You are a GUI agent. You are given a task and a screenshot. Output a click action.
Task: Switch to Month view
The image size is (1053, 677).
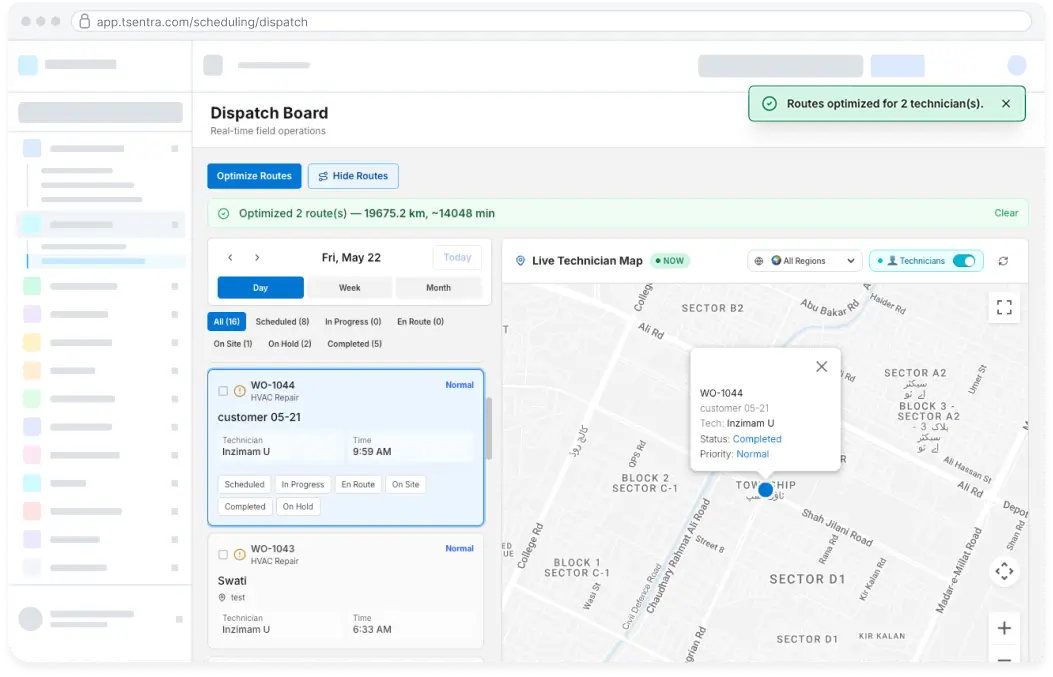(439, 287)
